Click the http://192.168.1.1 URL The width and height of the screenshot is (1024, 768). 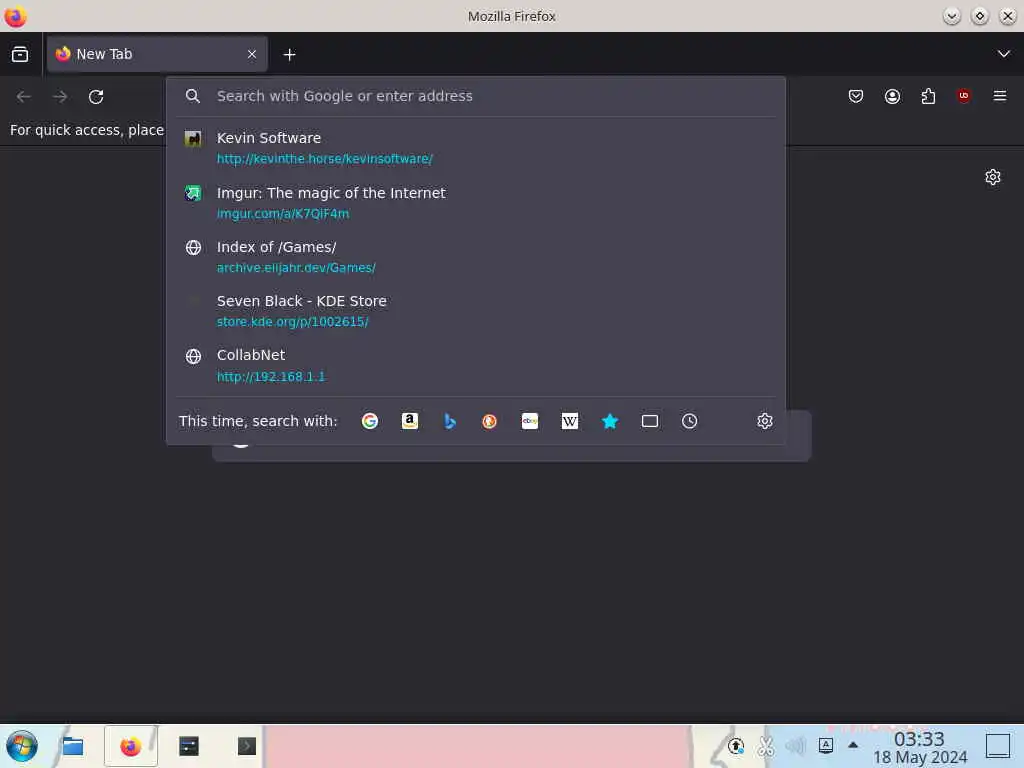270,377
